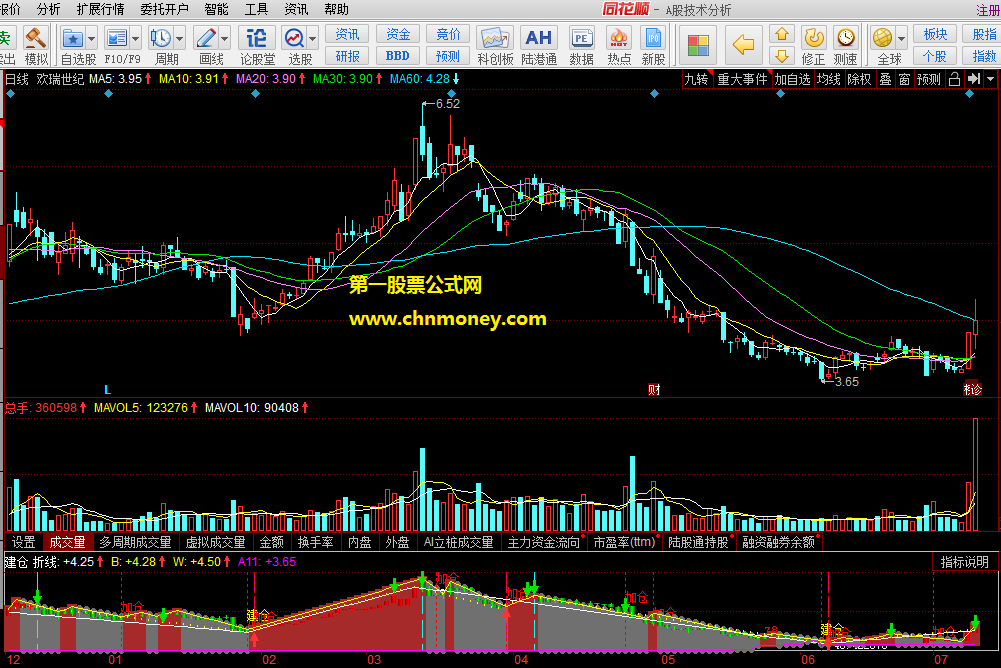This screenshot has height=668, width=1001.
Task: Open the chart toolbar more-options dropdown arrow
Action: pos(990,79)
